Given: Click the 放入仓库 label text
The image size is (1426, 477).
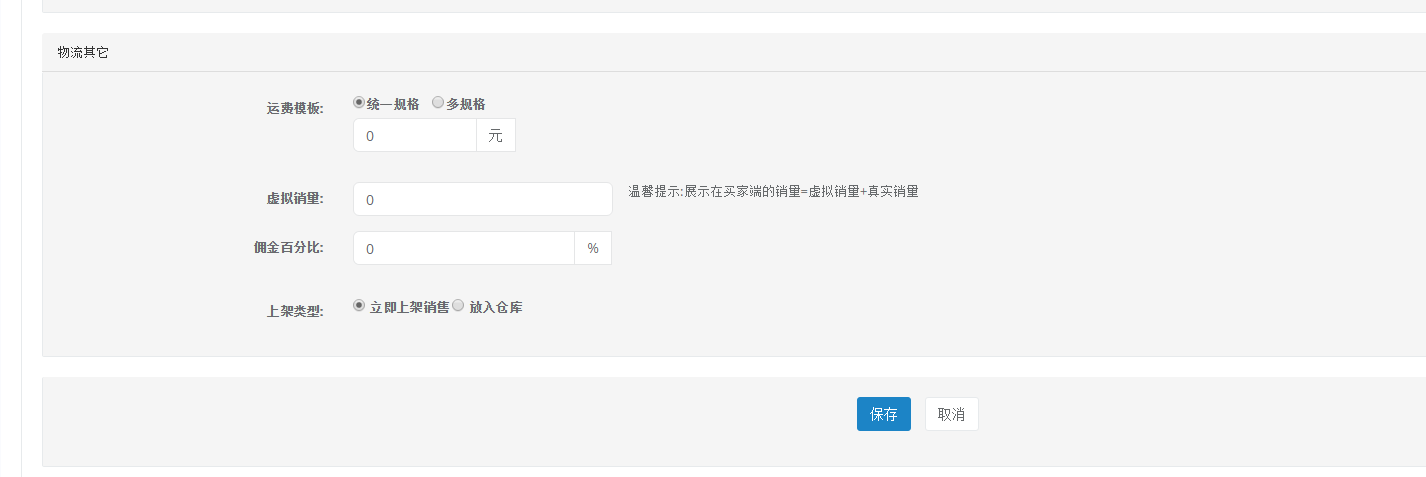Looking at the screenshot, I should (496, 308).
